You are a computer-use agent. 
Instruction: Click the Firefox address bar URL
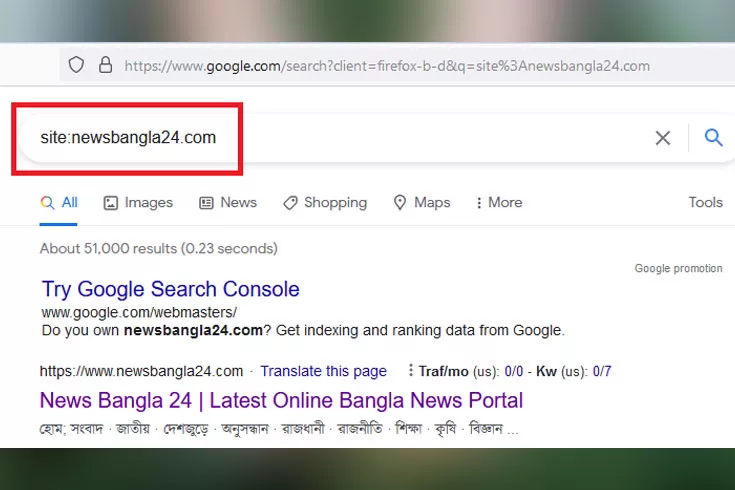[387, 66]
